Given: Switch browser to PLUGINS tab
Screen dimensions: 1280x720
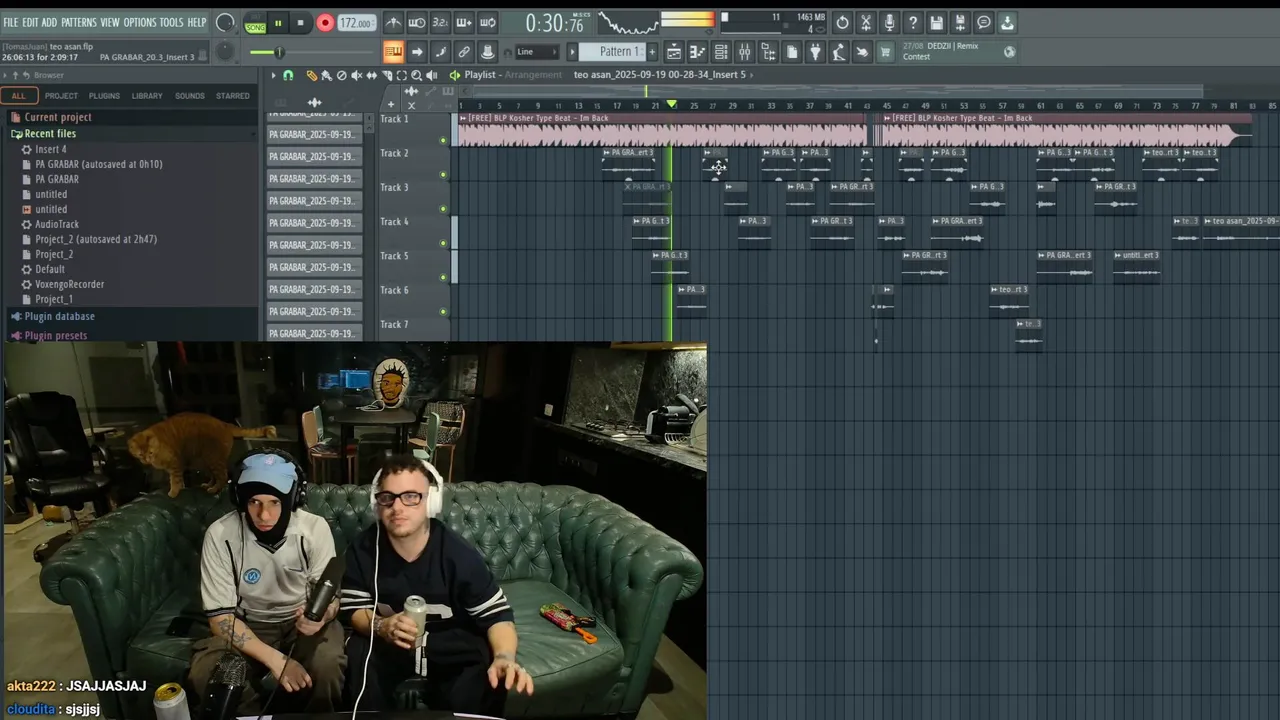Looking at the screenshot, I should [104, 96].
